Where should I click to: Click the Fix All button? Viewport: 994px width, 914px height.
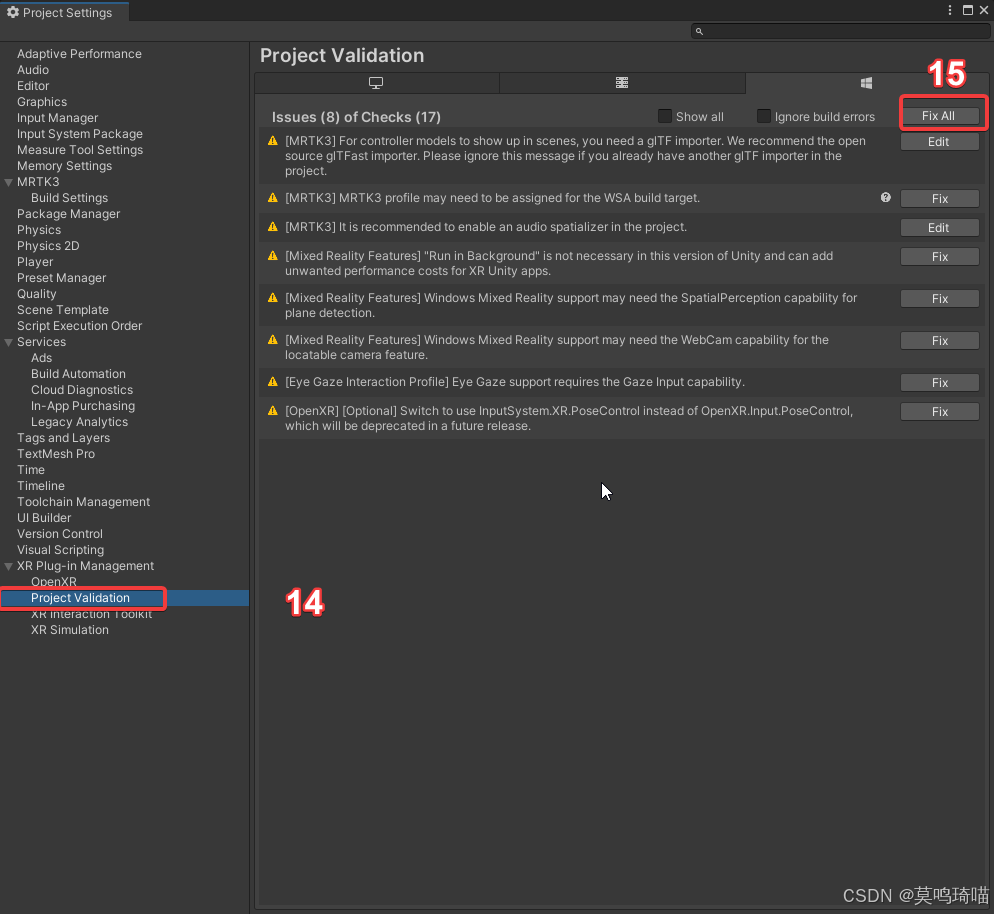click(939, 116)
